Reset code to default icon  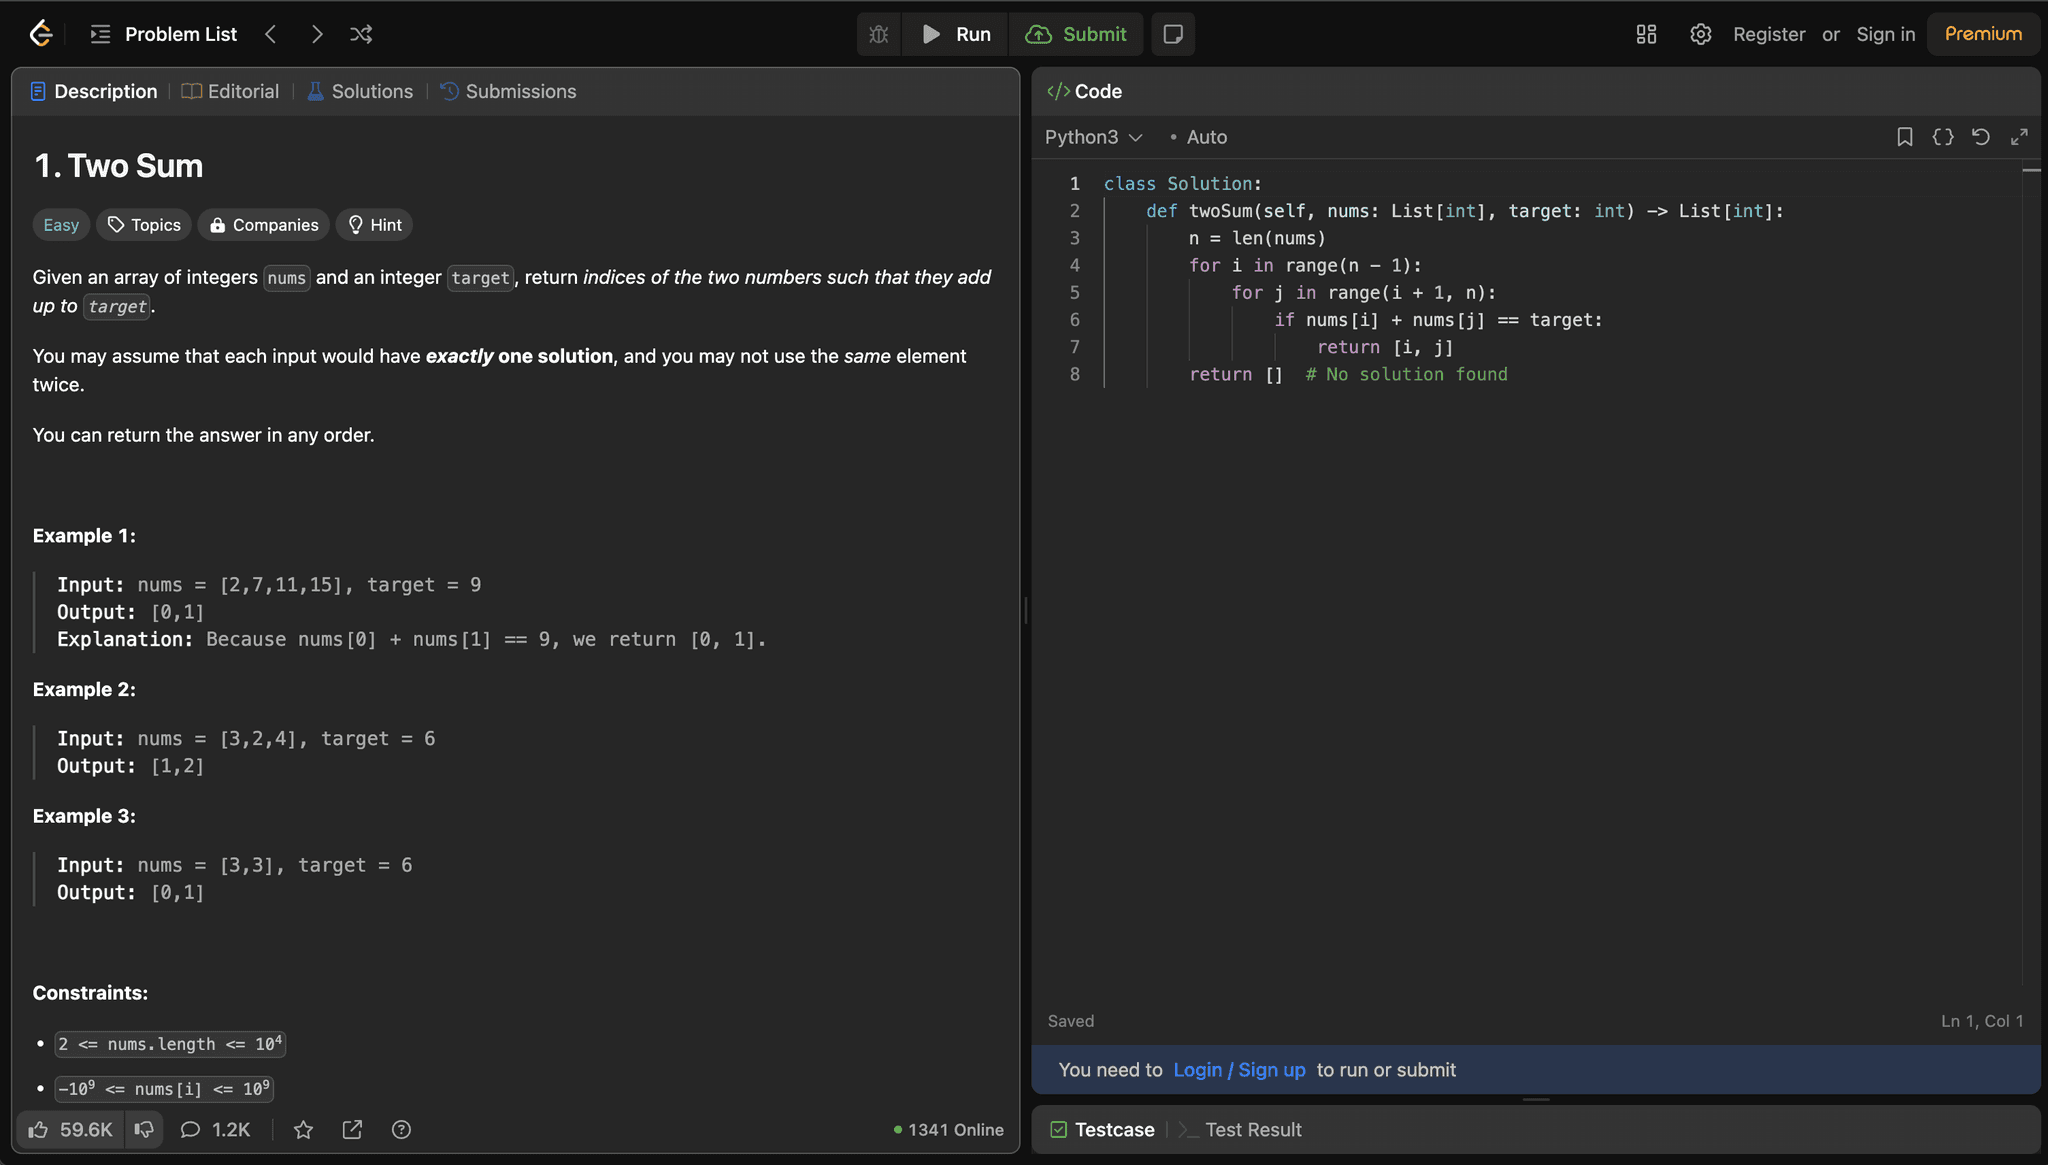(1980, 137)
